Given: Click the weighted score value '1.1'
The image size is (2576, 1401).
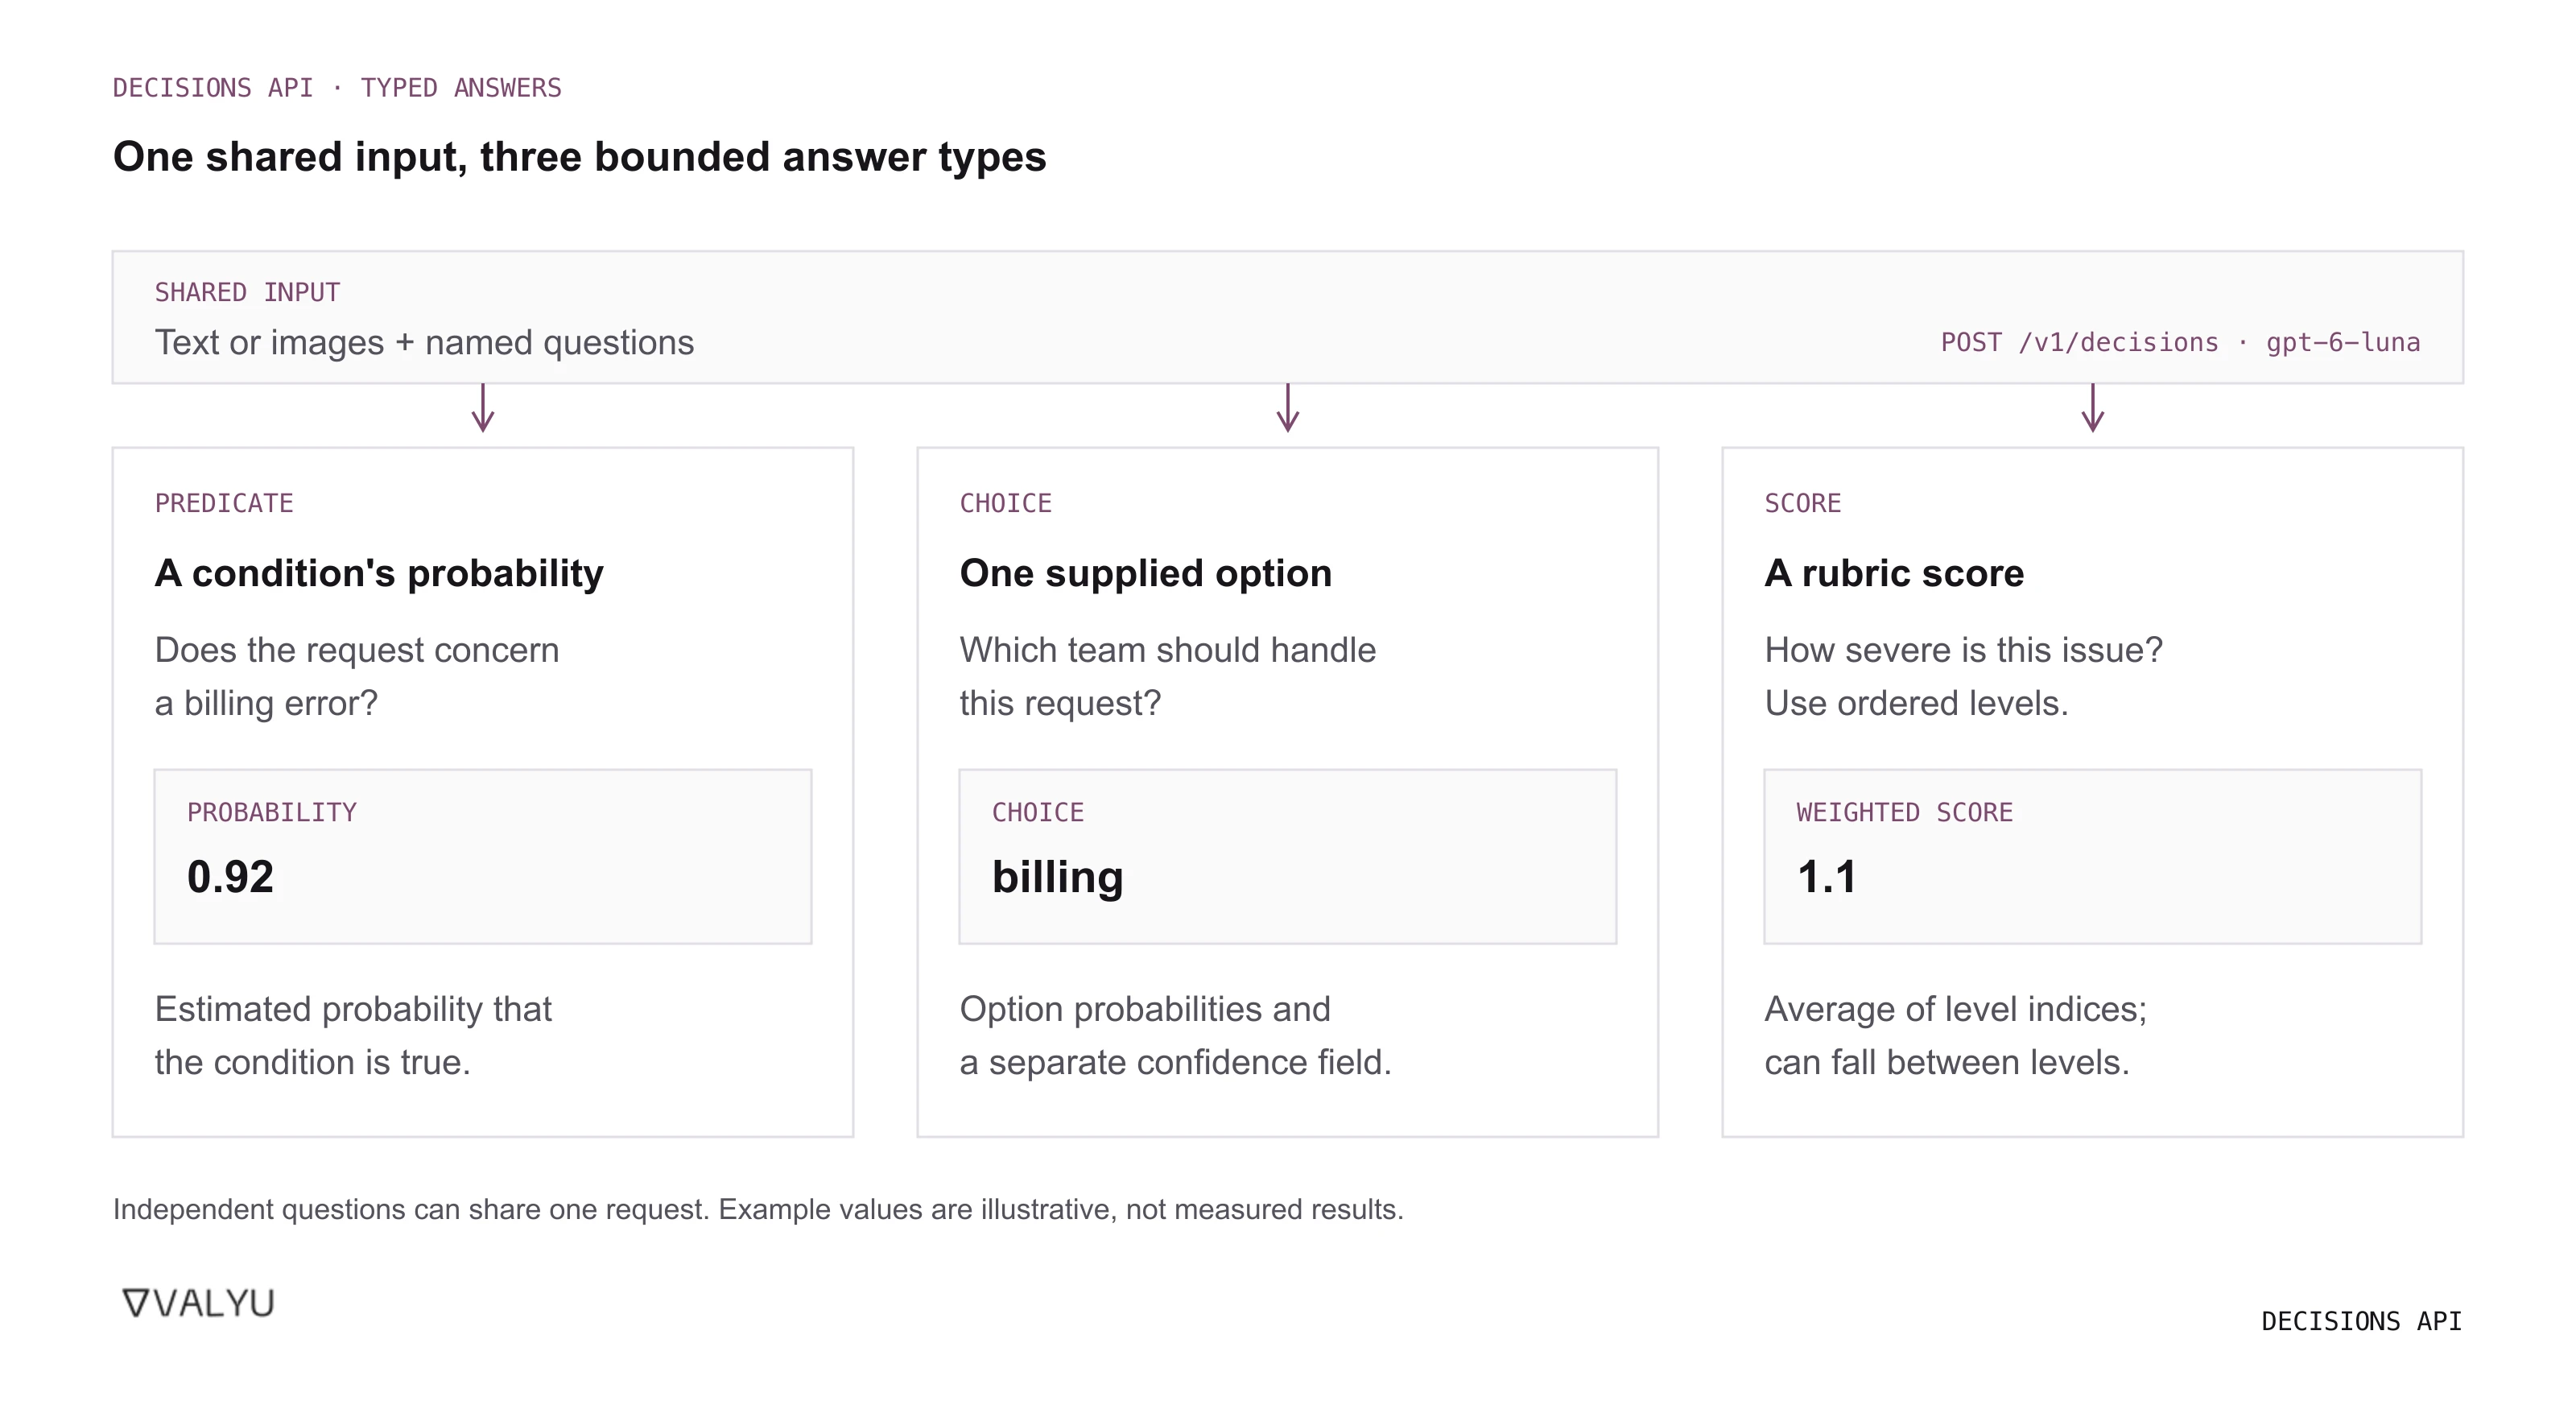Looking at the screenshot, I should (x=1827, y=877).
